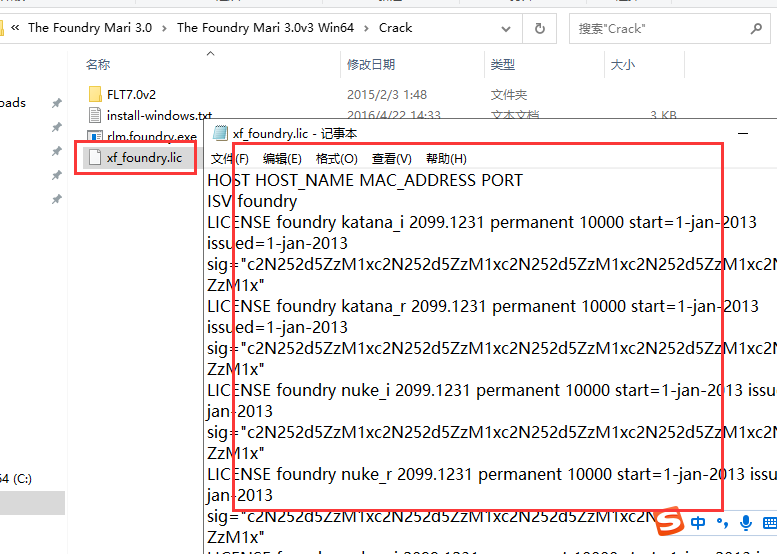777x554 pixels.
Task: Click the magnifier search icon
Action: click(756, 29)
